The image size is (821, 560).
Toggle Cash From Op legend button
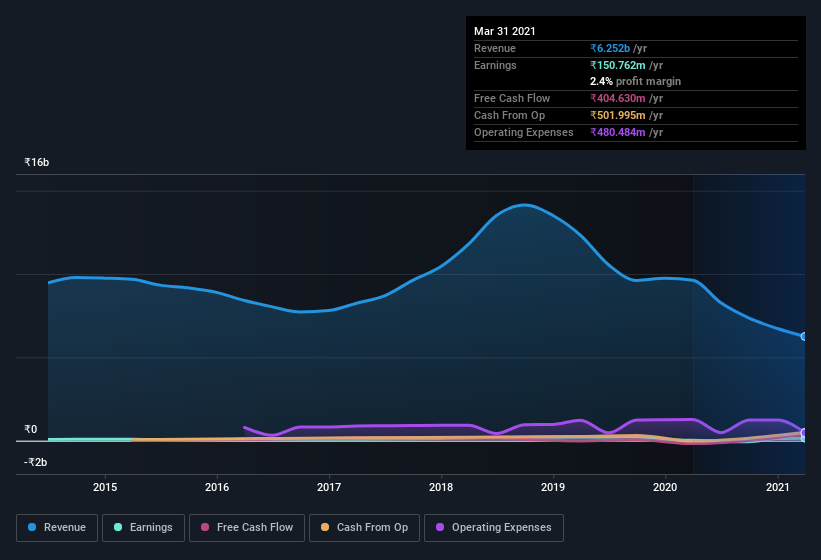364,528
